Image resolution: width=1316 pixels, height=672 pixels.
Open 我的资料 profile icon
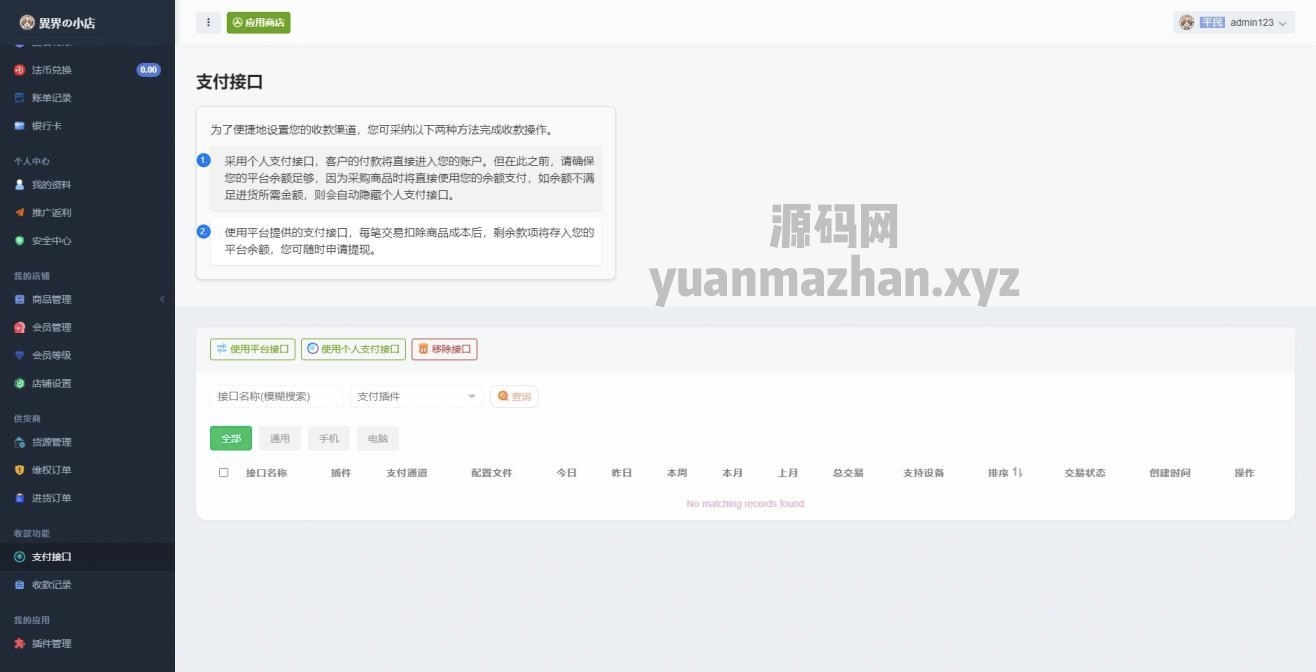(19, 185)
